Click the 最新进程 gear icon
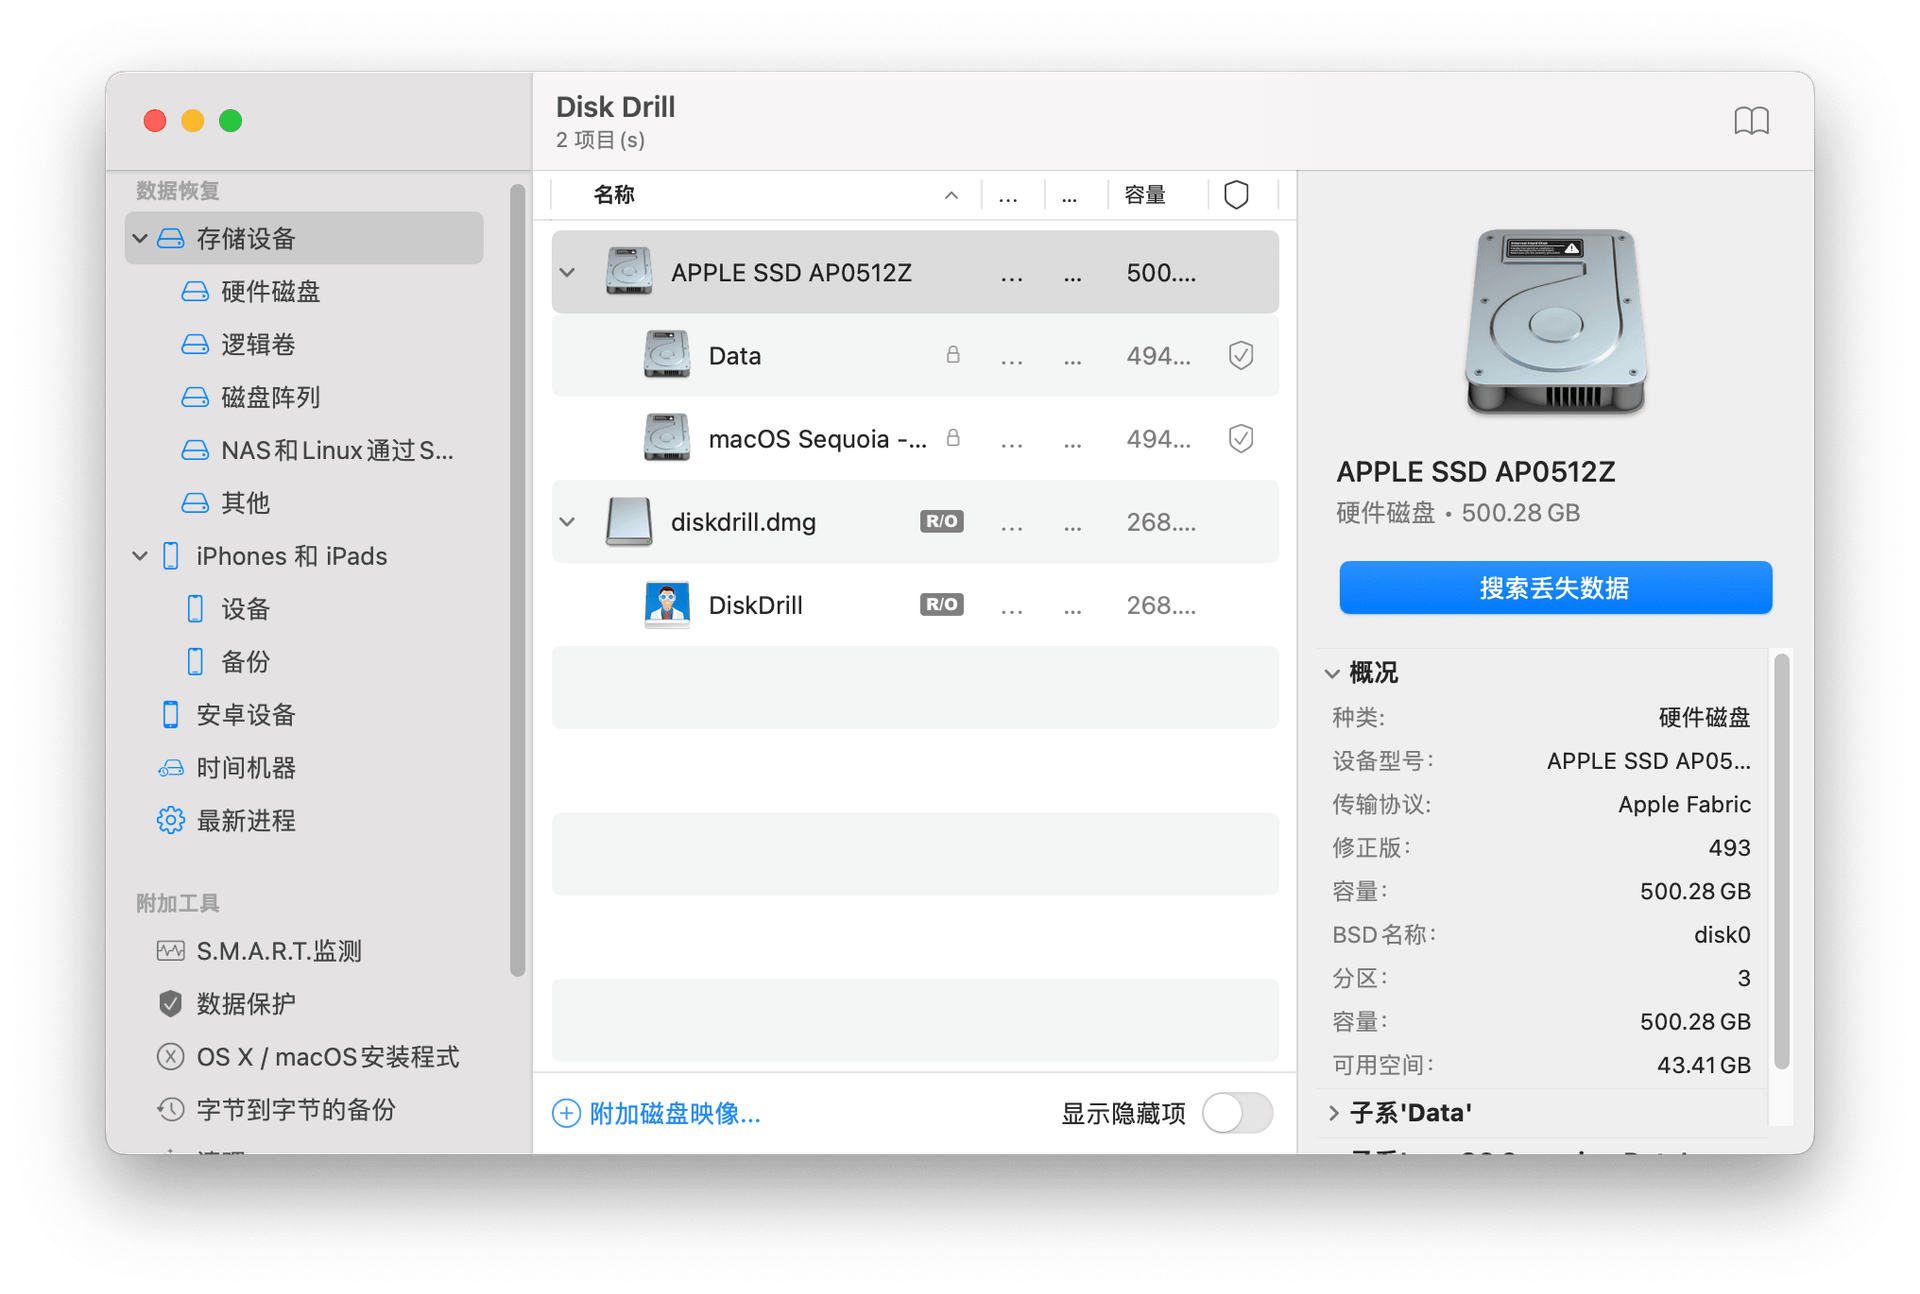This screenshot has height=1294, width=1920. [170, 821]
